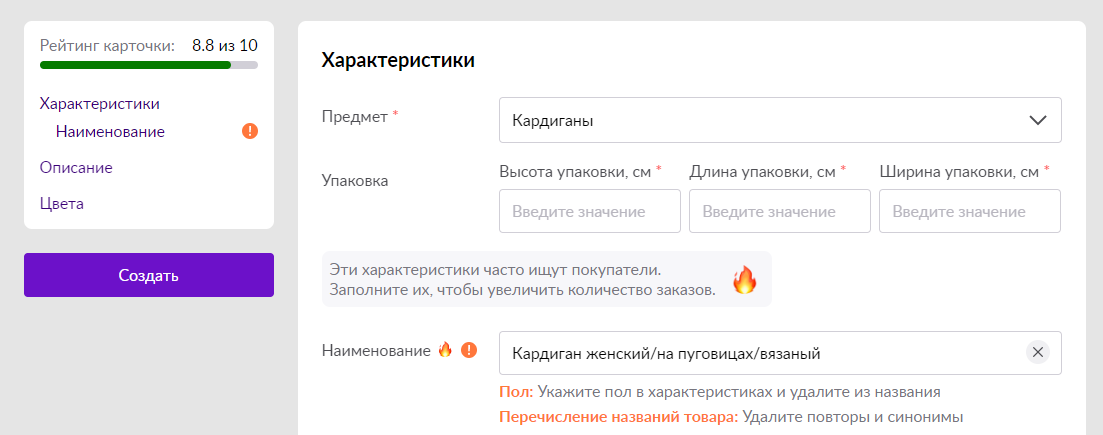Click the orange warning icon beside sidebar Наименование

coord(250,131)
